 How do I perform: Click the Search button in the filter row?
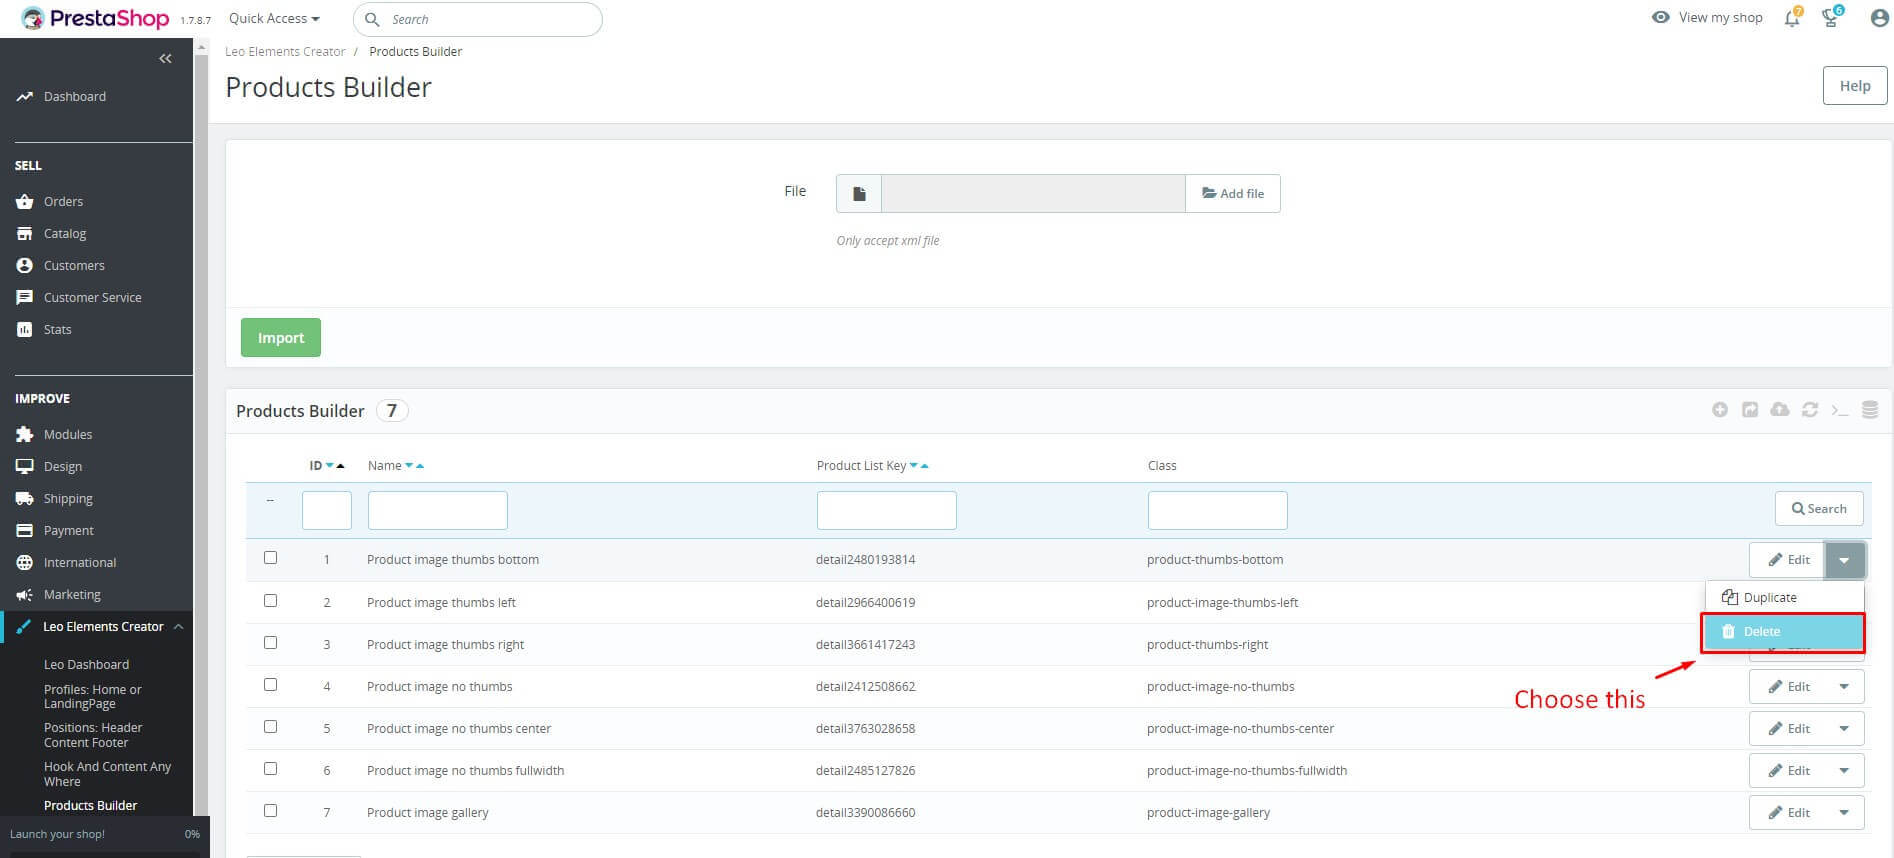[1819, 508]
